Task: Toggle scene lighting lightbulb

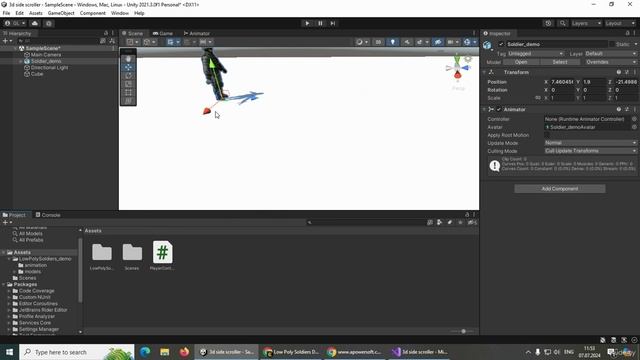Action: 392,42
